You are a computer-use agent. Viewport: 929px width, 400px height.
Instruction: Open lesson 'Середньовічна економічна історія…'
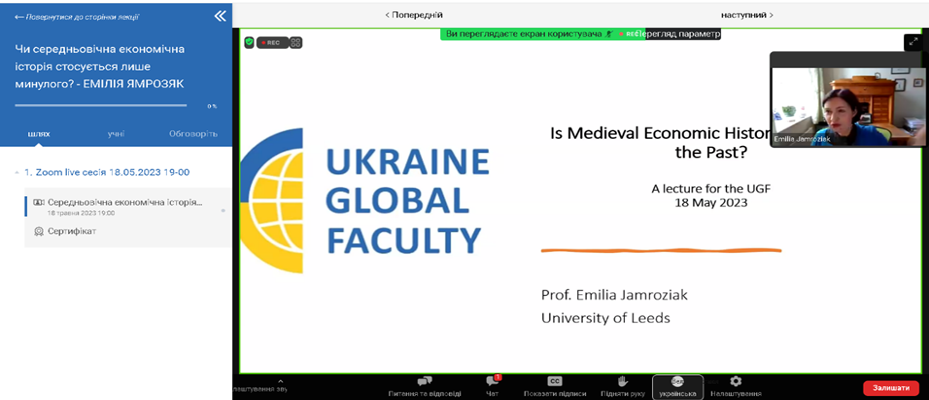coord(124,202)
